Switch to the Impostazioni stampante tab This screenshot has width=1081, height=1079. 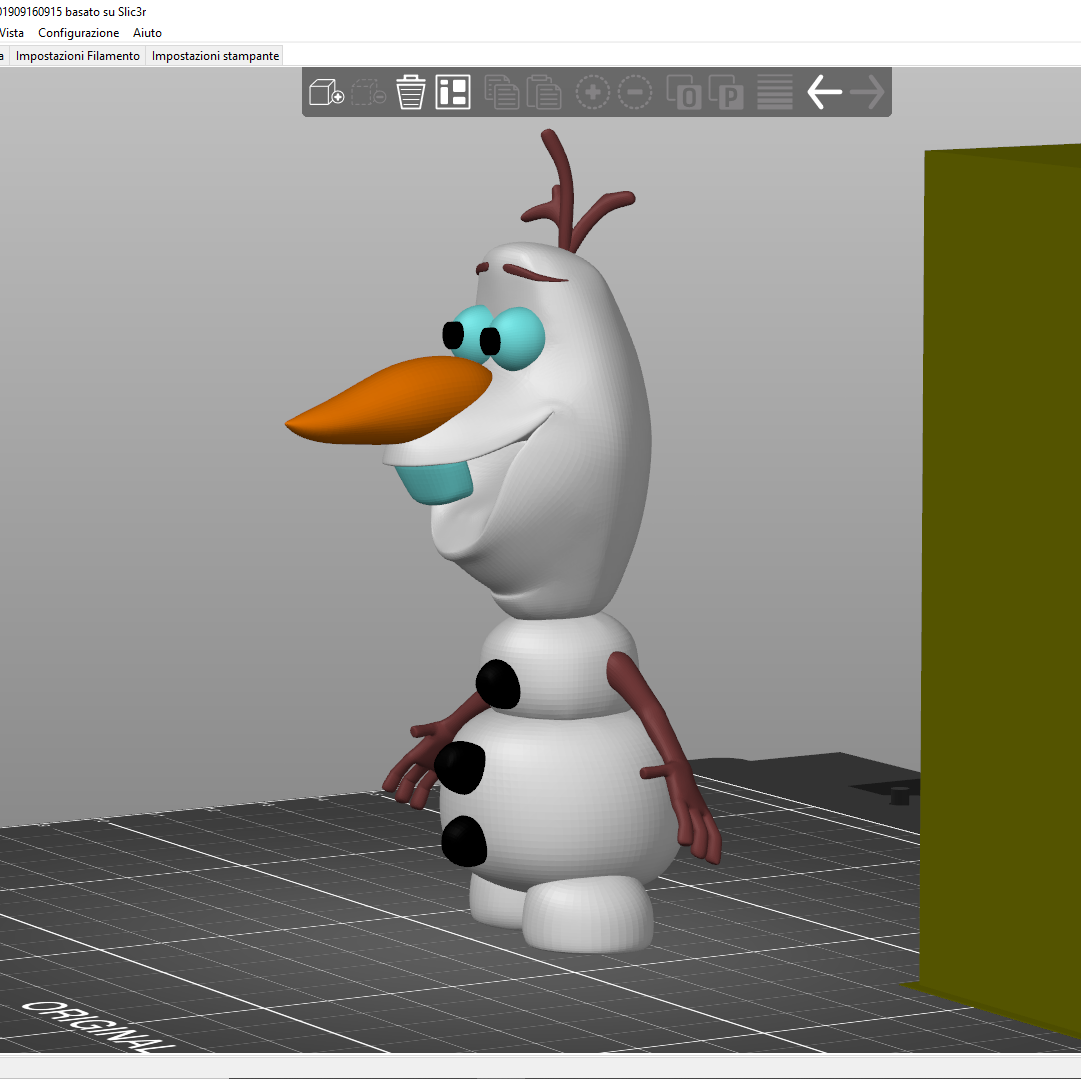[215, 55]
